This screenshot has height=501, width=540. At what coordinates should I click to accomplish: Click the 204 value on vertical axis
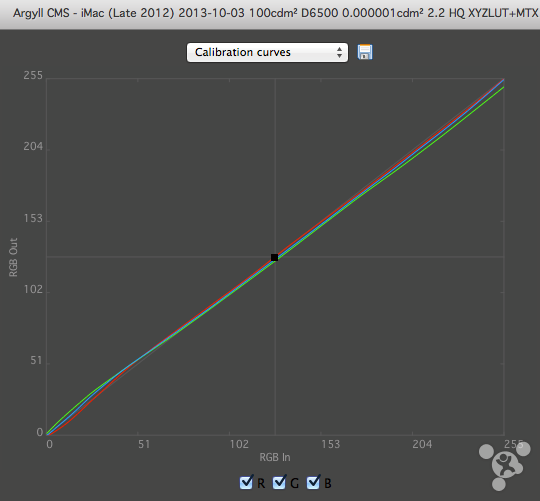(33, 146)
